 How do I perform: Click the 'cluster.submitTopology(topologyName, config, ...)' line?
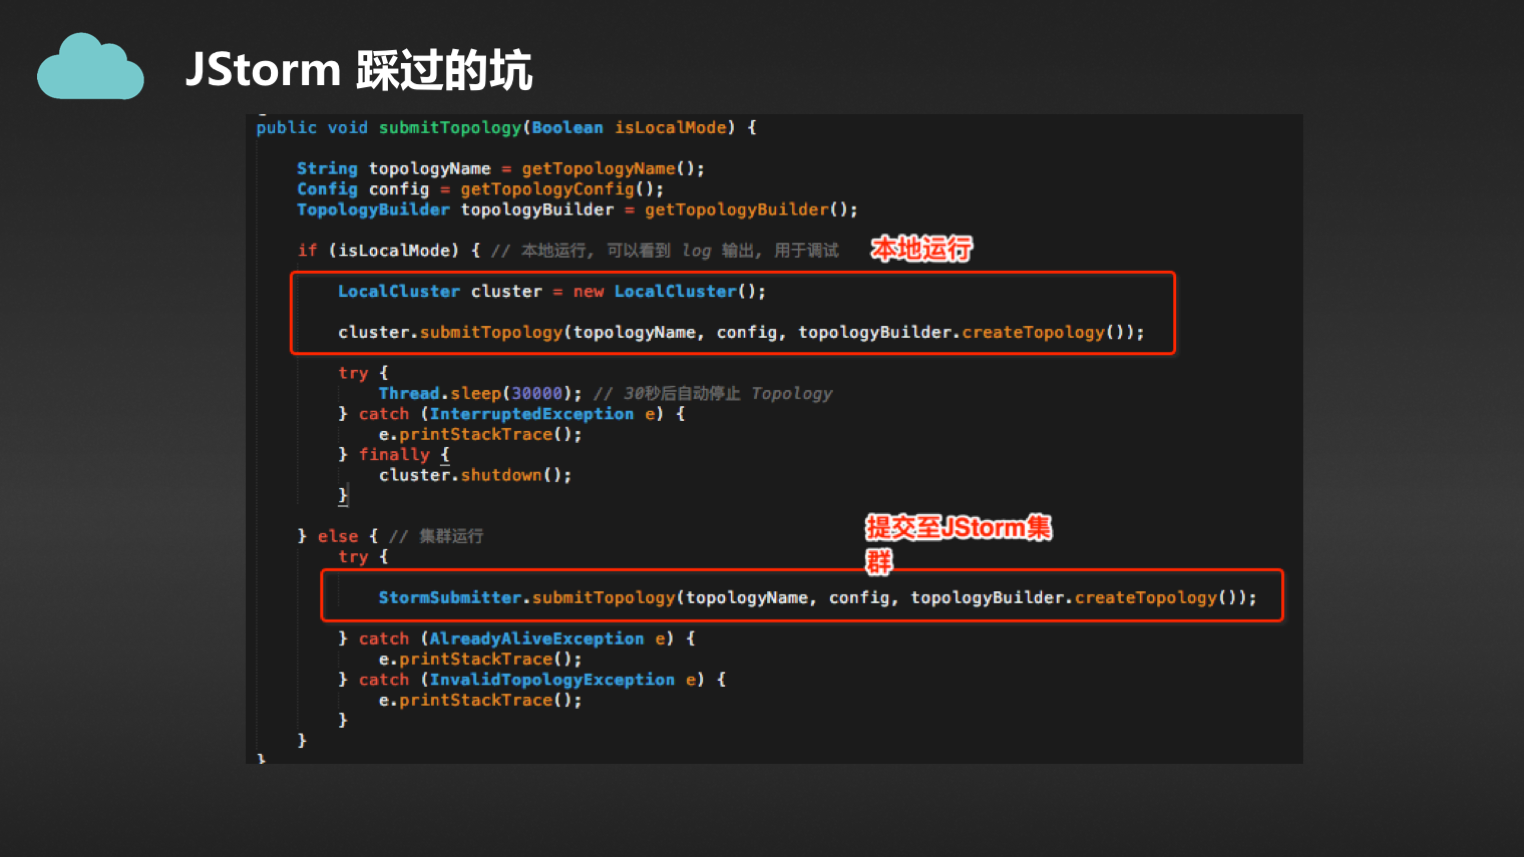pyautogui.click(x=741, y=332)
